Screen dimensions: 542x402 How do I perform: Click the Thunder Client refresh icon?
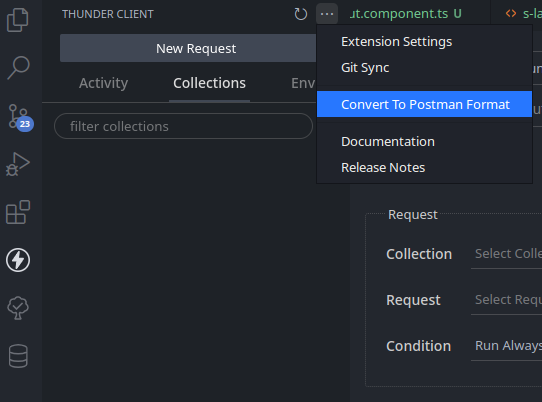click(301, 14)
